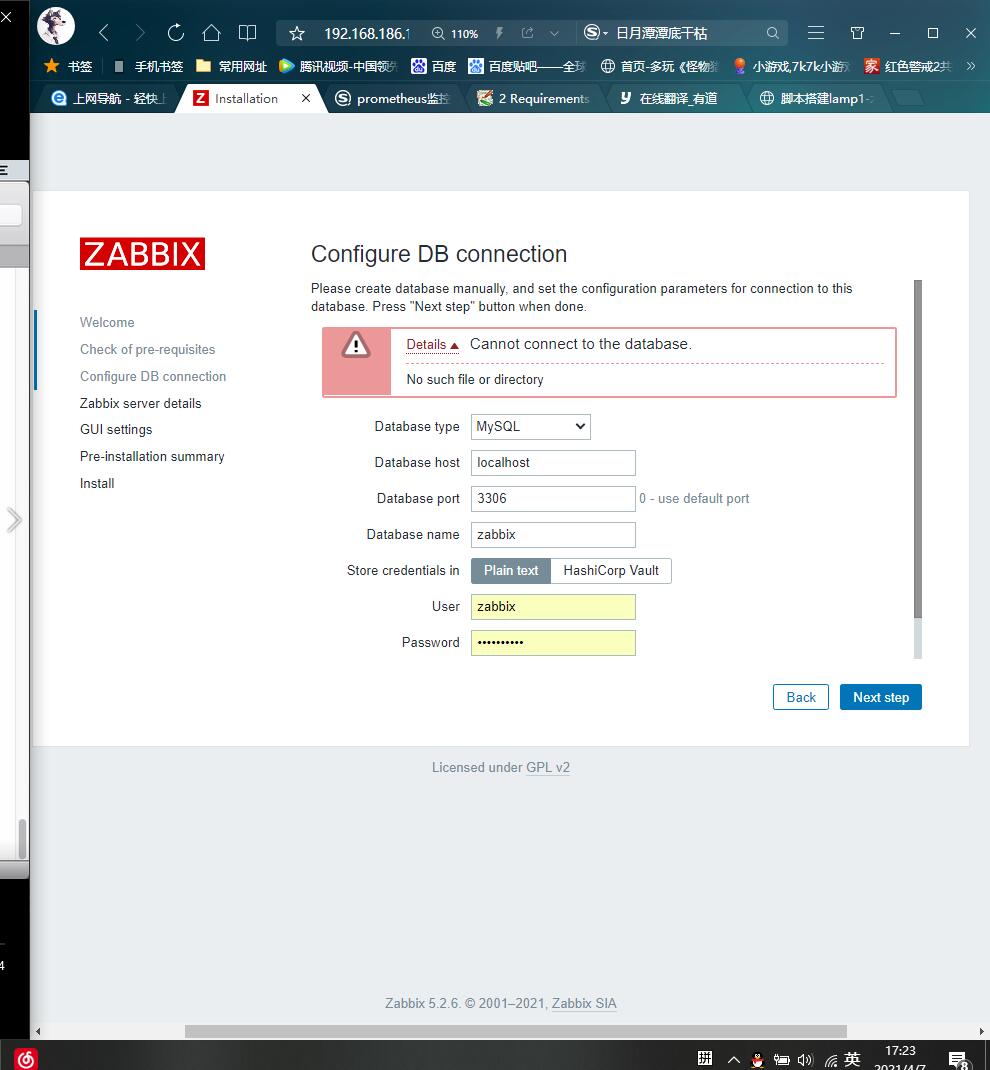
Task: Click the QQ penguin tray icon
Action: (x=757, y=1060)
